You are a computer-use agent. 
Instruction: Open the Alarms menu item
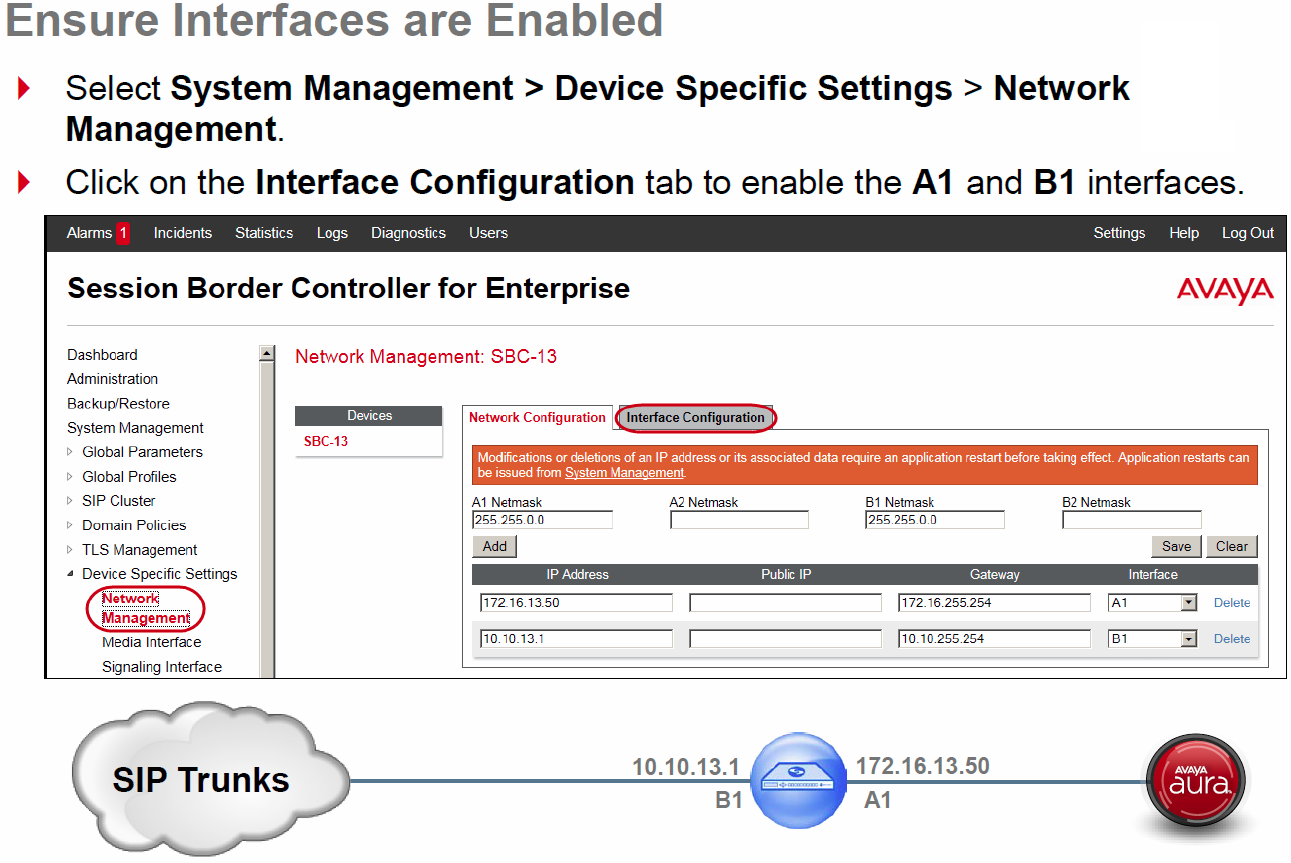coord(89,233)
